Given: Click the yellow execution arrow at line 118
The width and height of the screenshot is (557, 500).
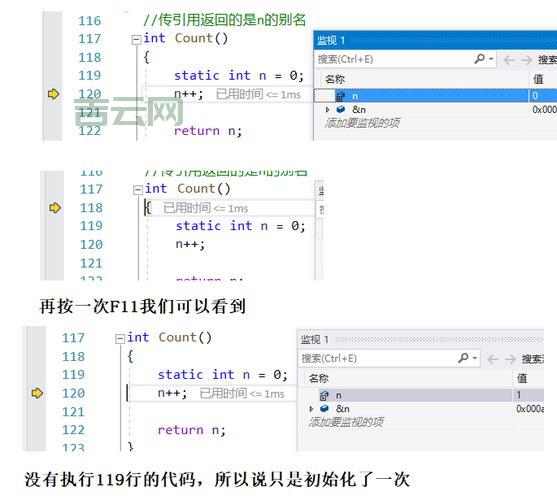Looking at the screenshot, I should 55,208.
